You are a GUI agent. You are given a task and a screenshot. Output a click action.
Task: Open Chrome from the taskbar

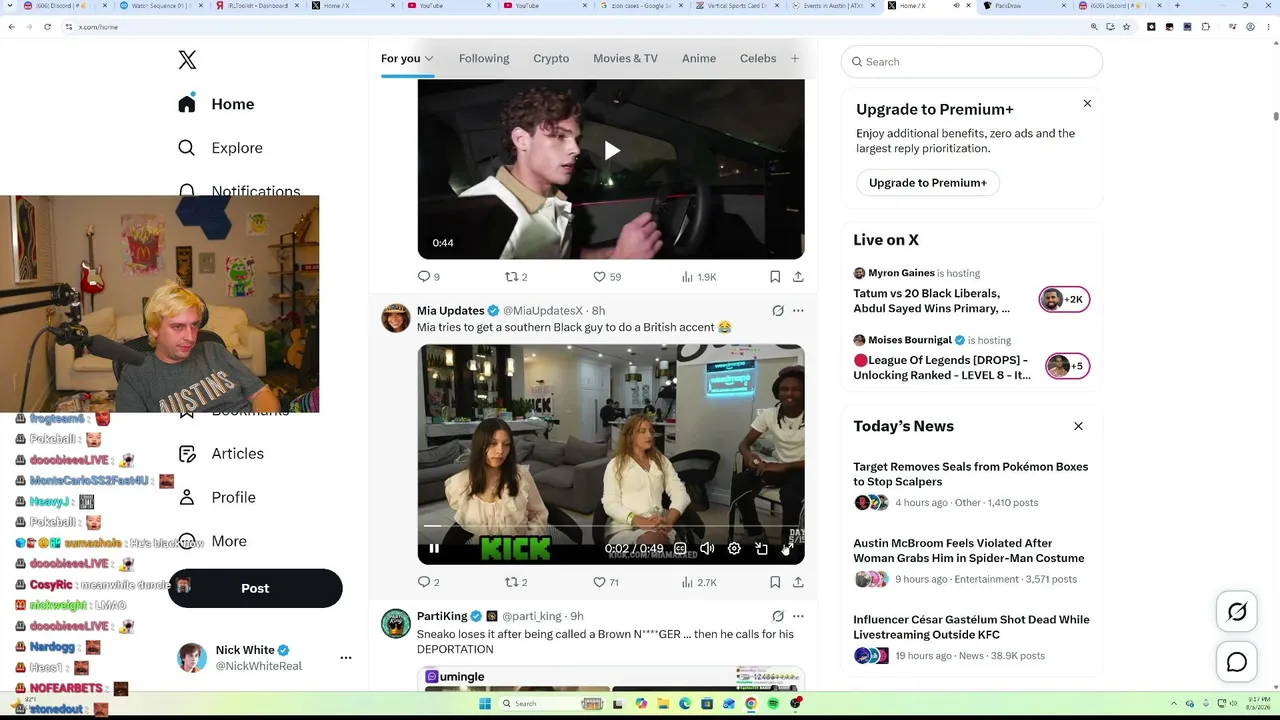coord(751,704)
